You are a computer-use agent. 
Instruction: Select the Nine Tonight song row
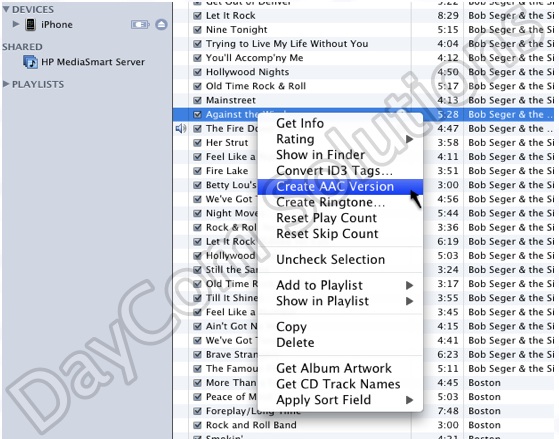pyautogui.click(x=364, y=30)
